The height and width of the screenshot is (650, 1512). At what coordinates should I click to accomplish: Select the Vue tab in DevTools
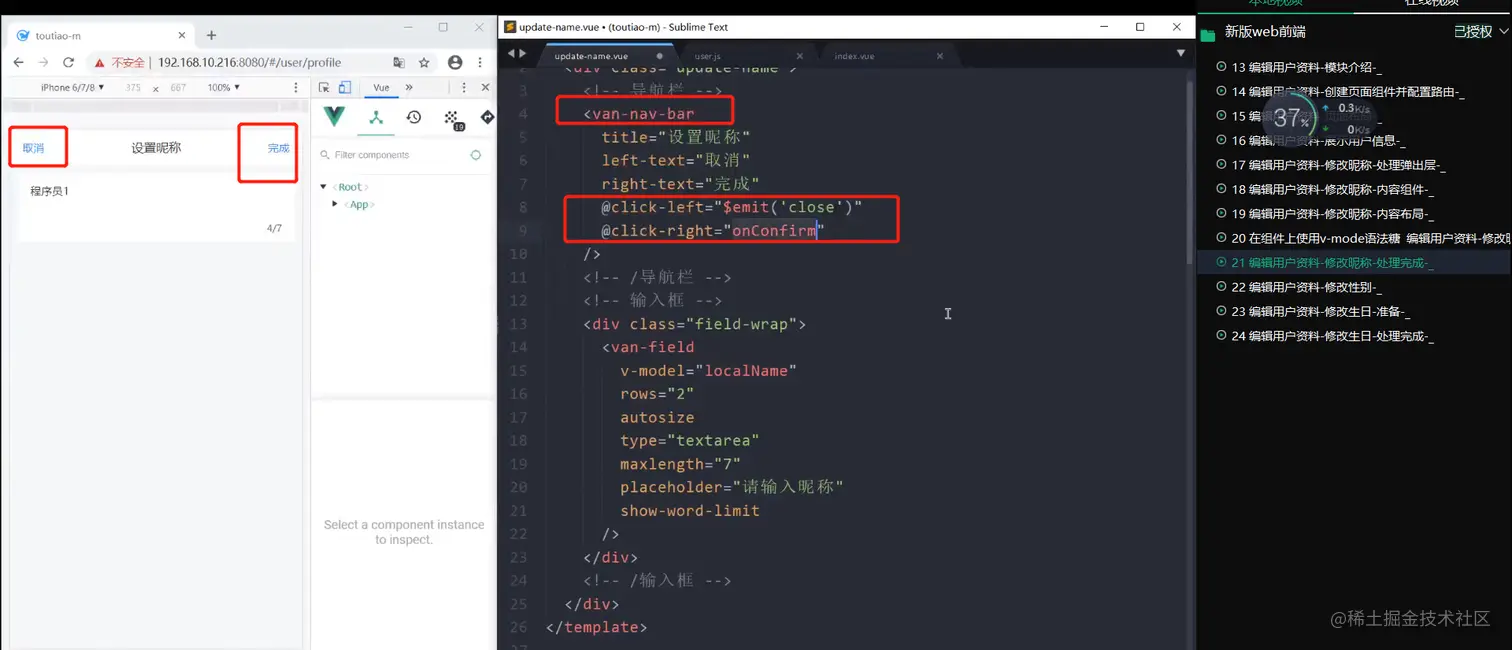(x=381, y=88)
